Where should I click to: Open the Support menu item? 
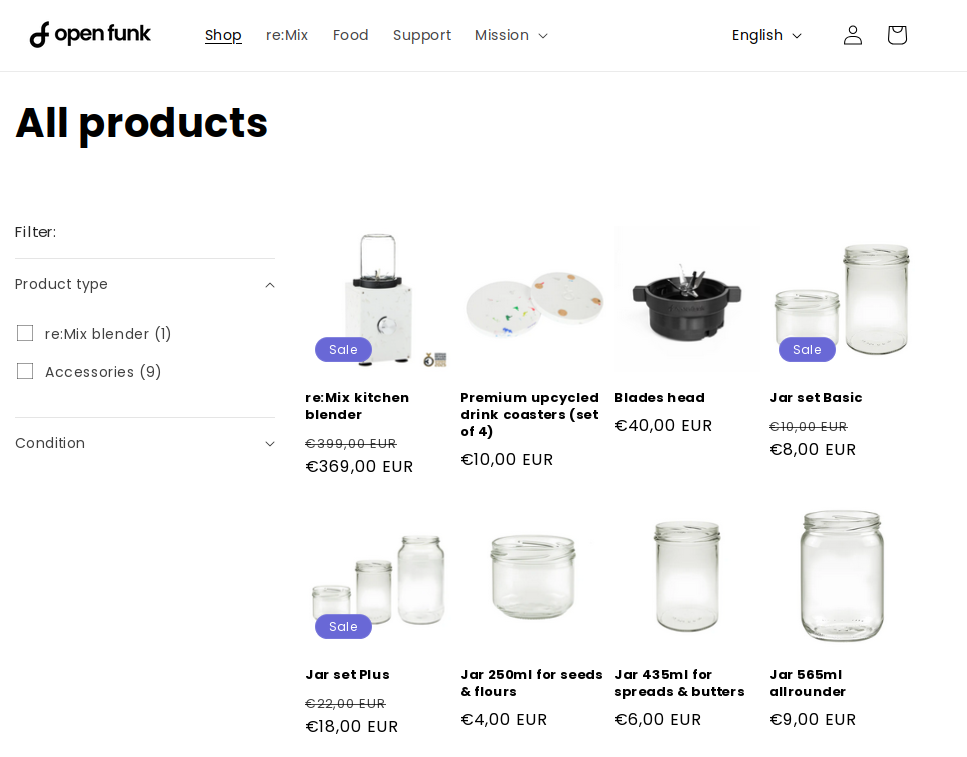tap(421, 35)
